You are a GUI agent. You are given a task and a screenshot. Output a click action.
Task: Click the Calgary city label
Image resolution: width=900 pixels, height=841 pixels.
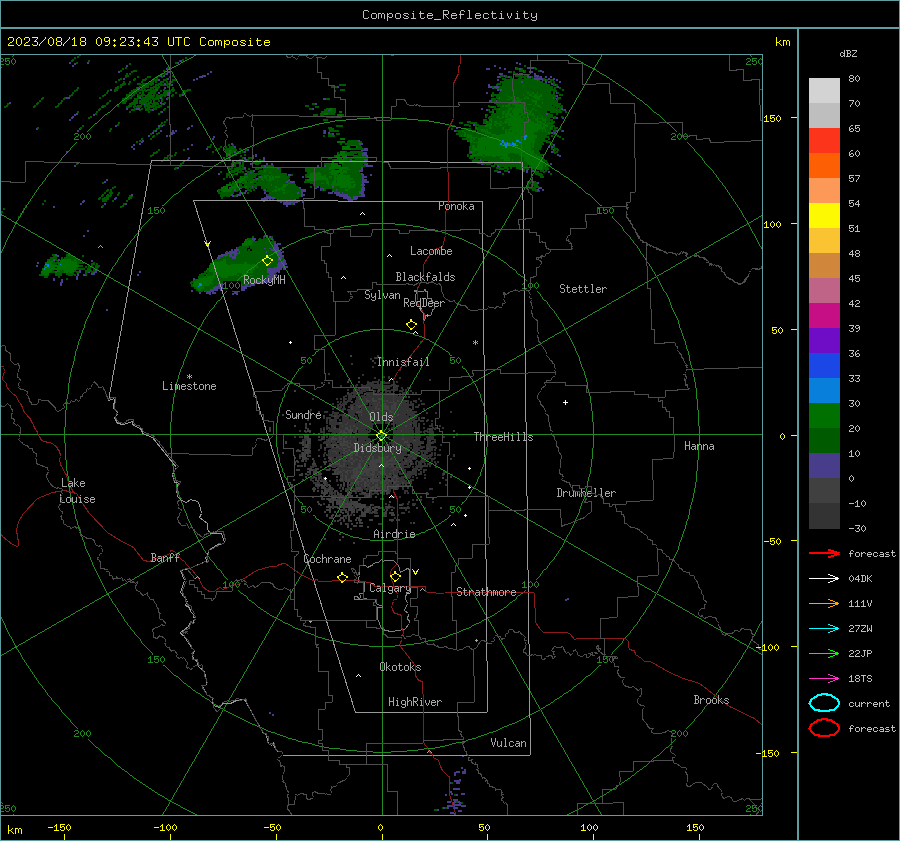[390, 588]
